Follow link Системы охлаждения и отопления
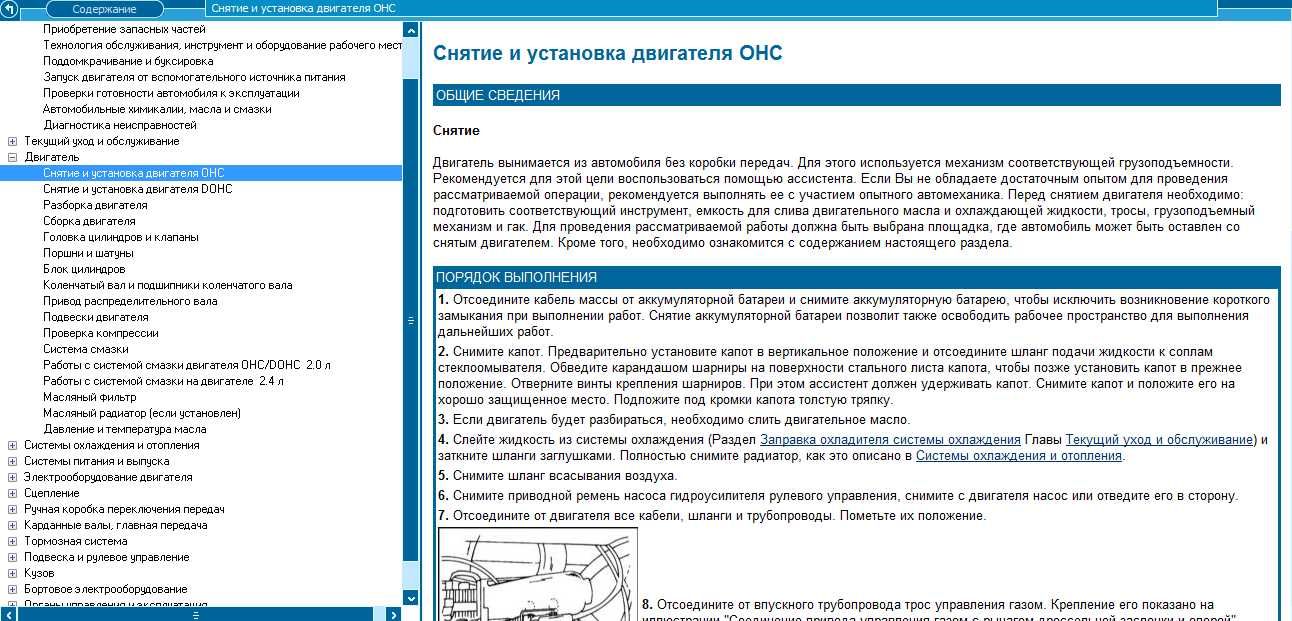 1019,456
